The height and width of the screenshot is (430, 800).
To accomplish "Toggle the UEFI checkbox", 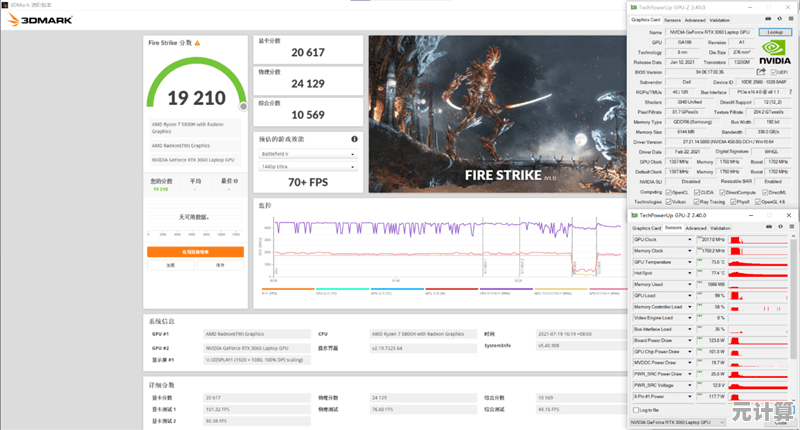I will point(773,71).
